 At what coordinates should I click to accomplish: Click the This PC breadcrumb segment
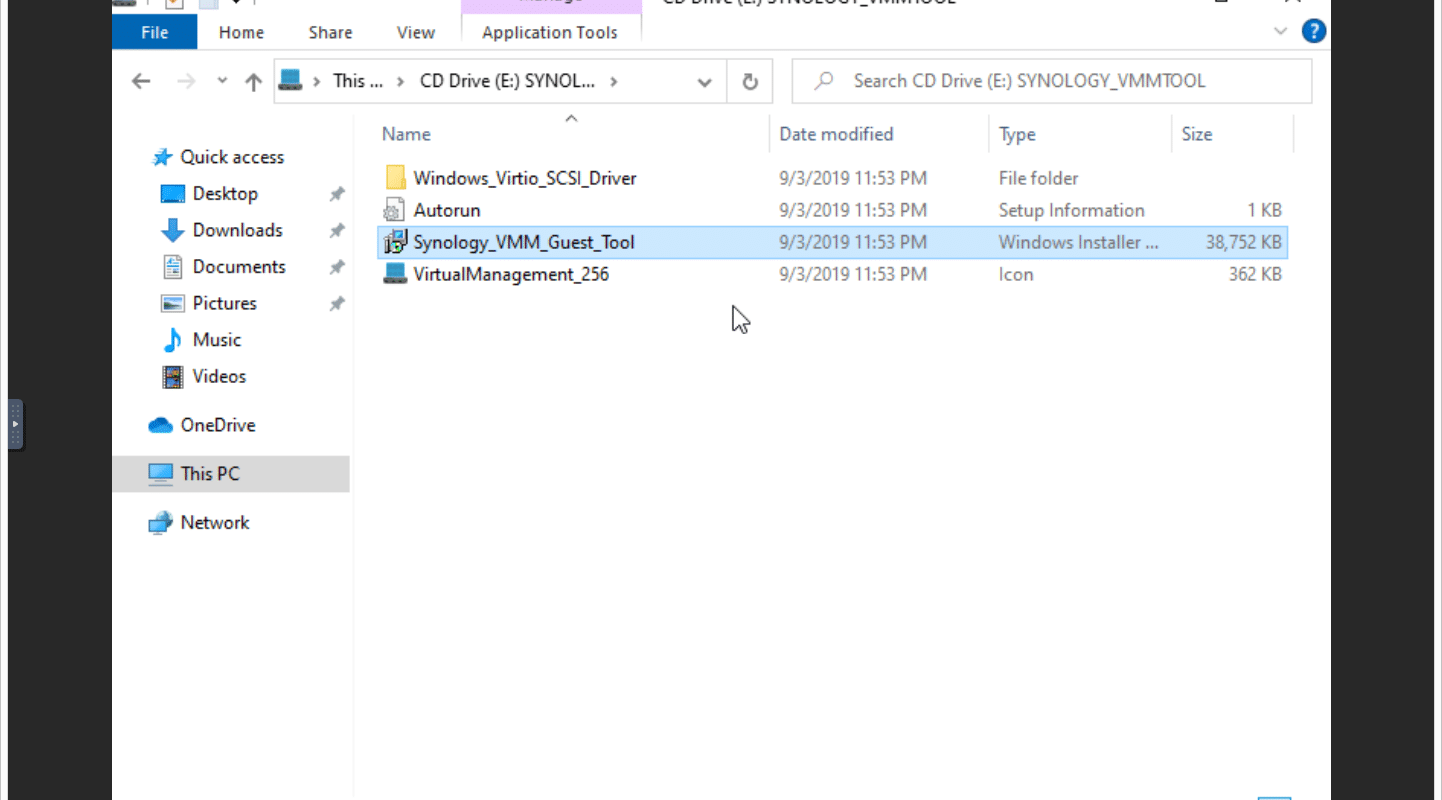(x=358, y=81)
